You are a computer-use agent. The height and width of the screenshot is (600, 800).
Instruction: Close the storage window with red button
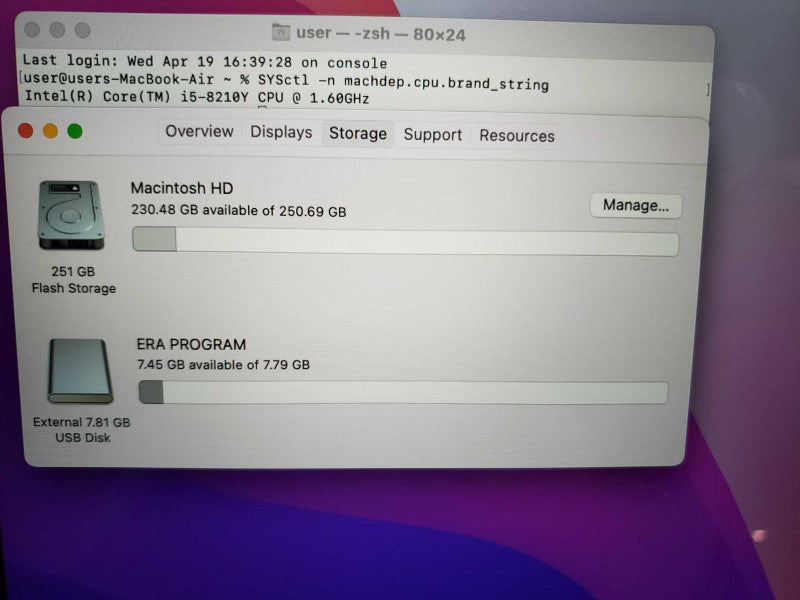pyautogui.click(x=26, y=131)
